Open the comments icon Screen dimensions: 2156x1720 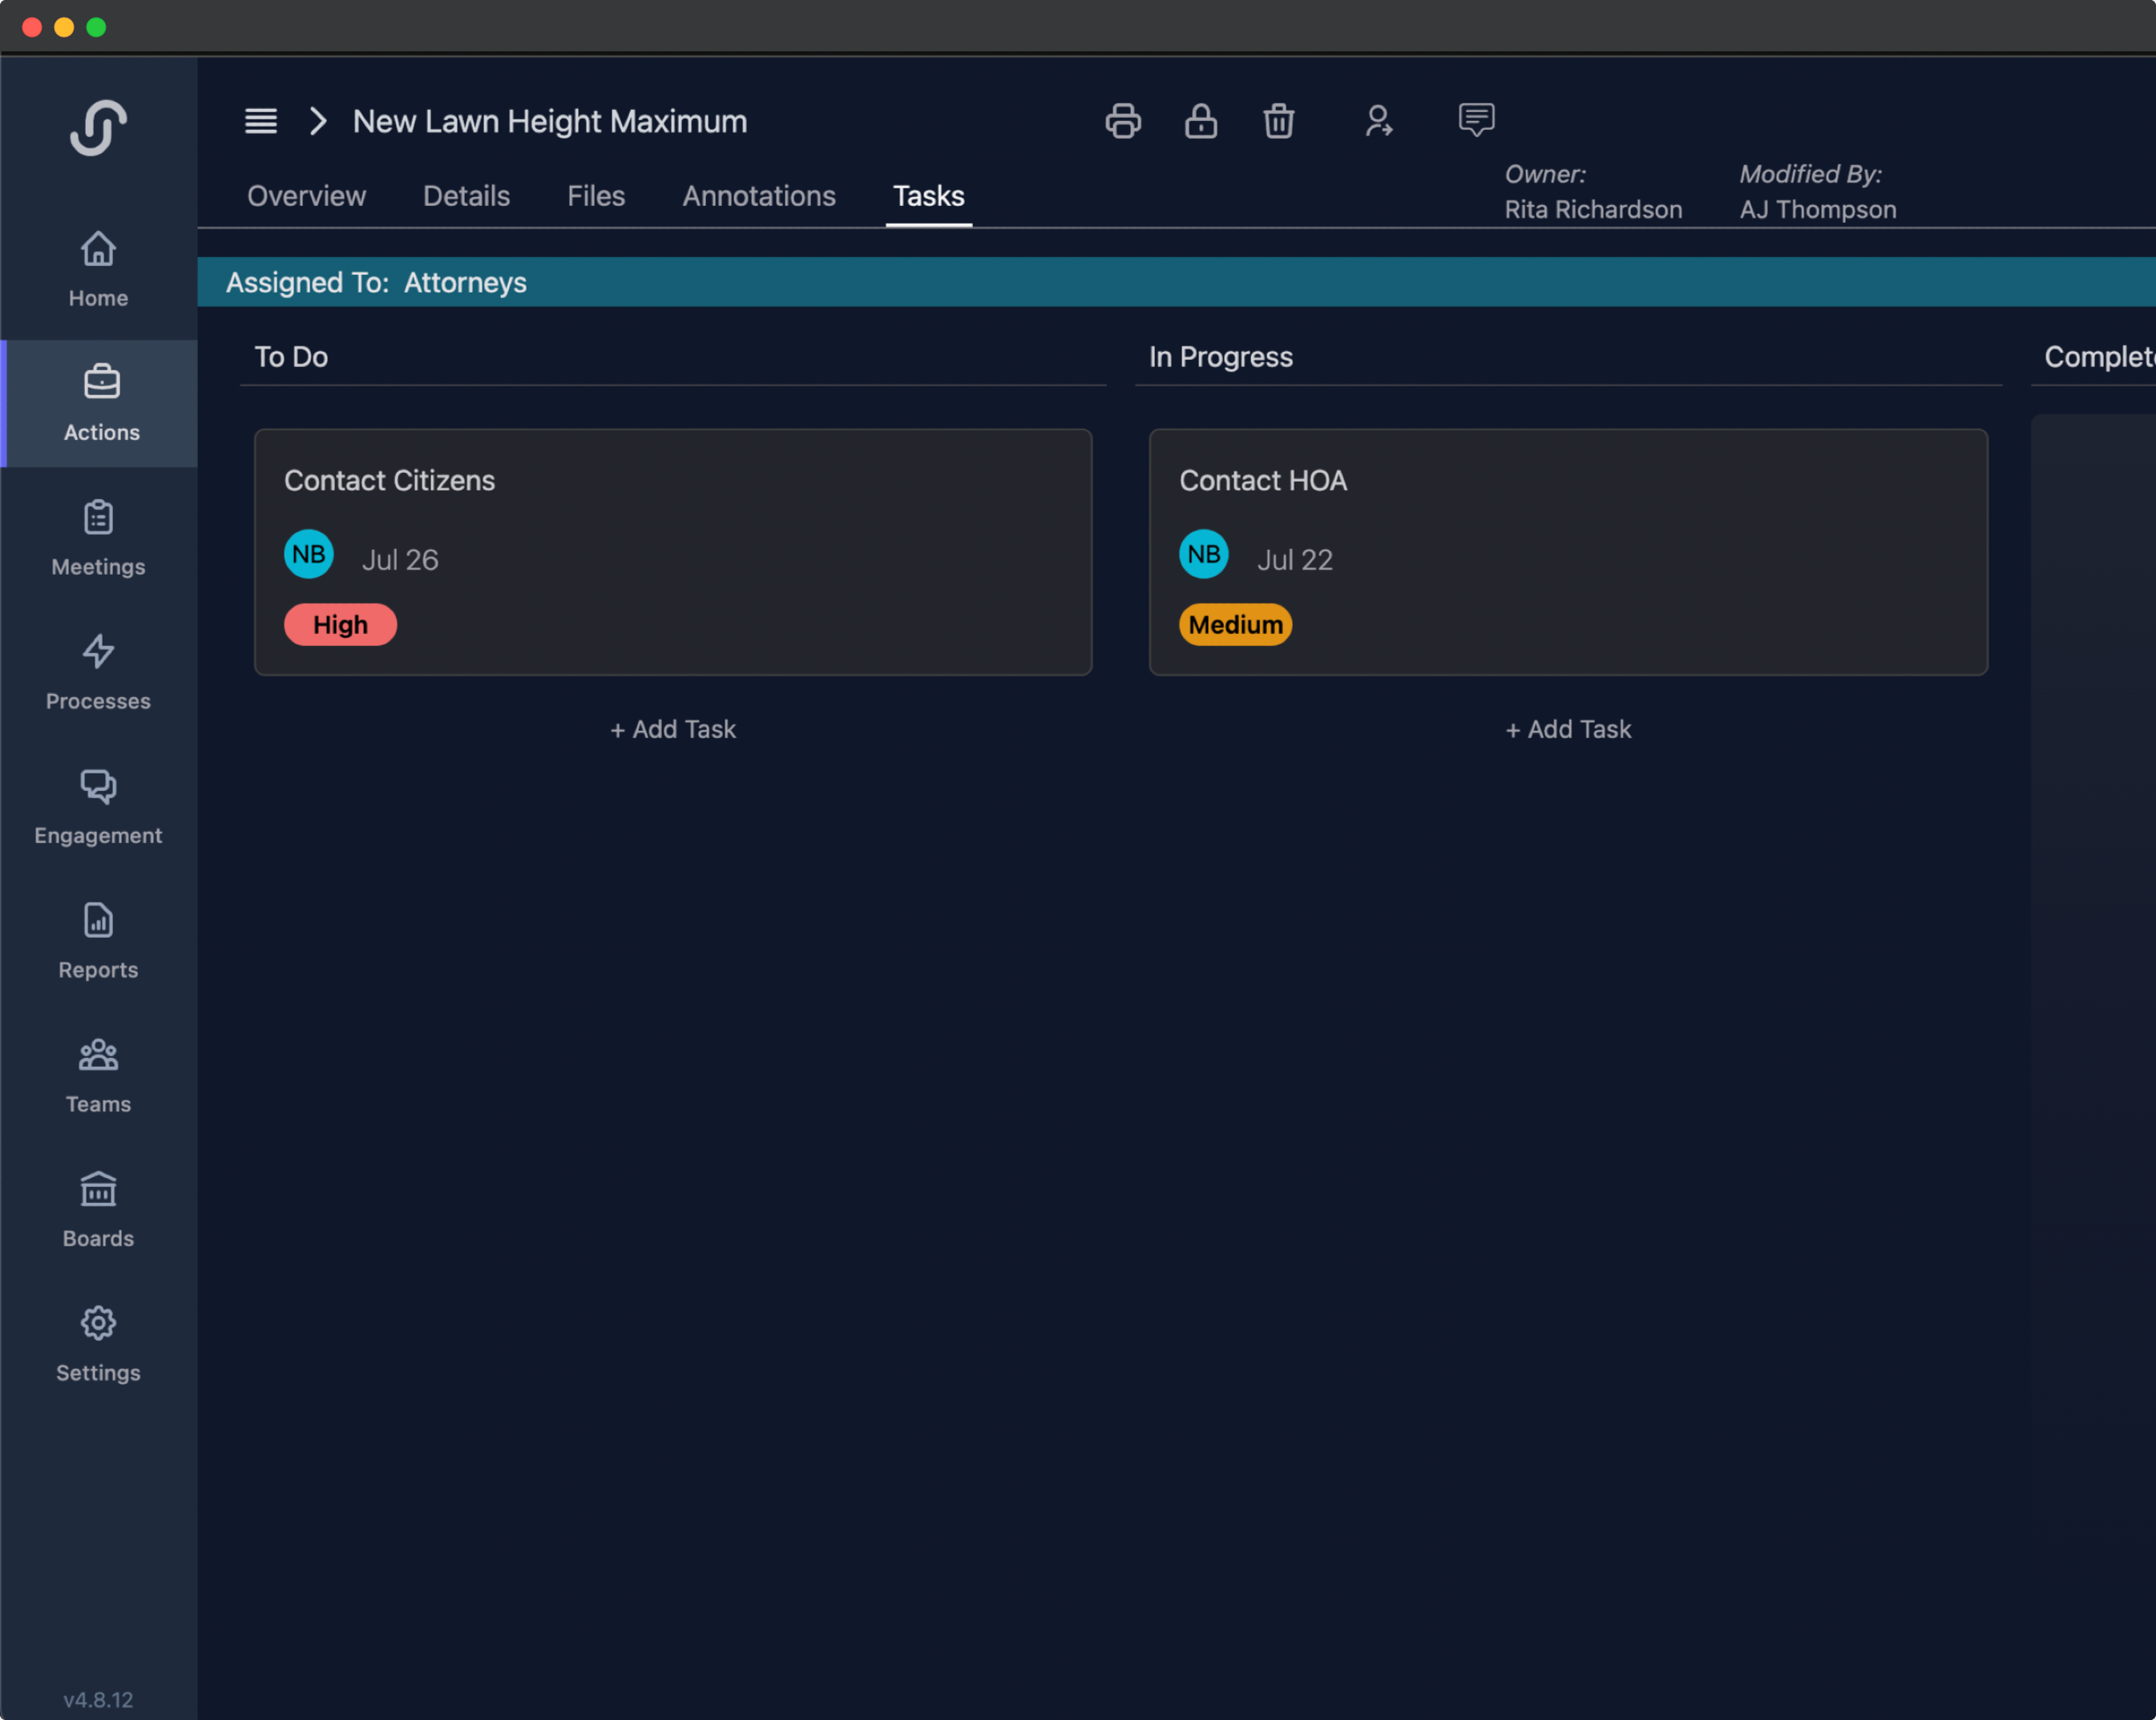tap(1475, 120)
